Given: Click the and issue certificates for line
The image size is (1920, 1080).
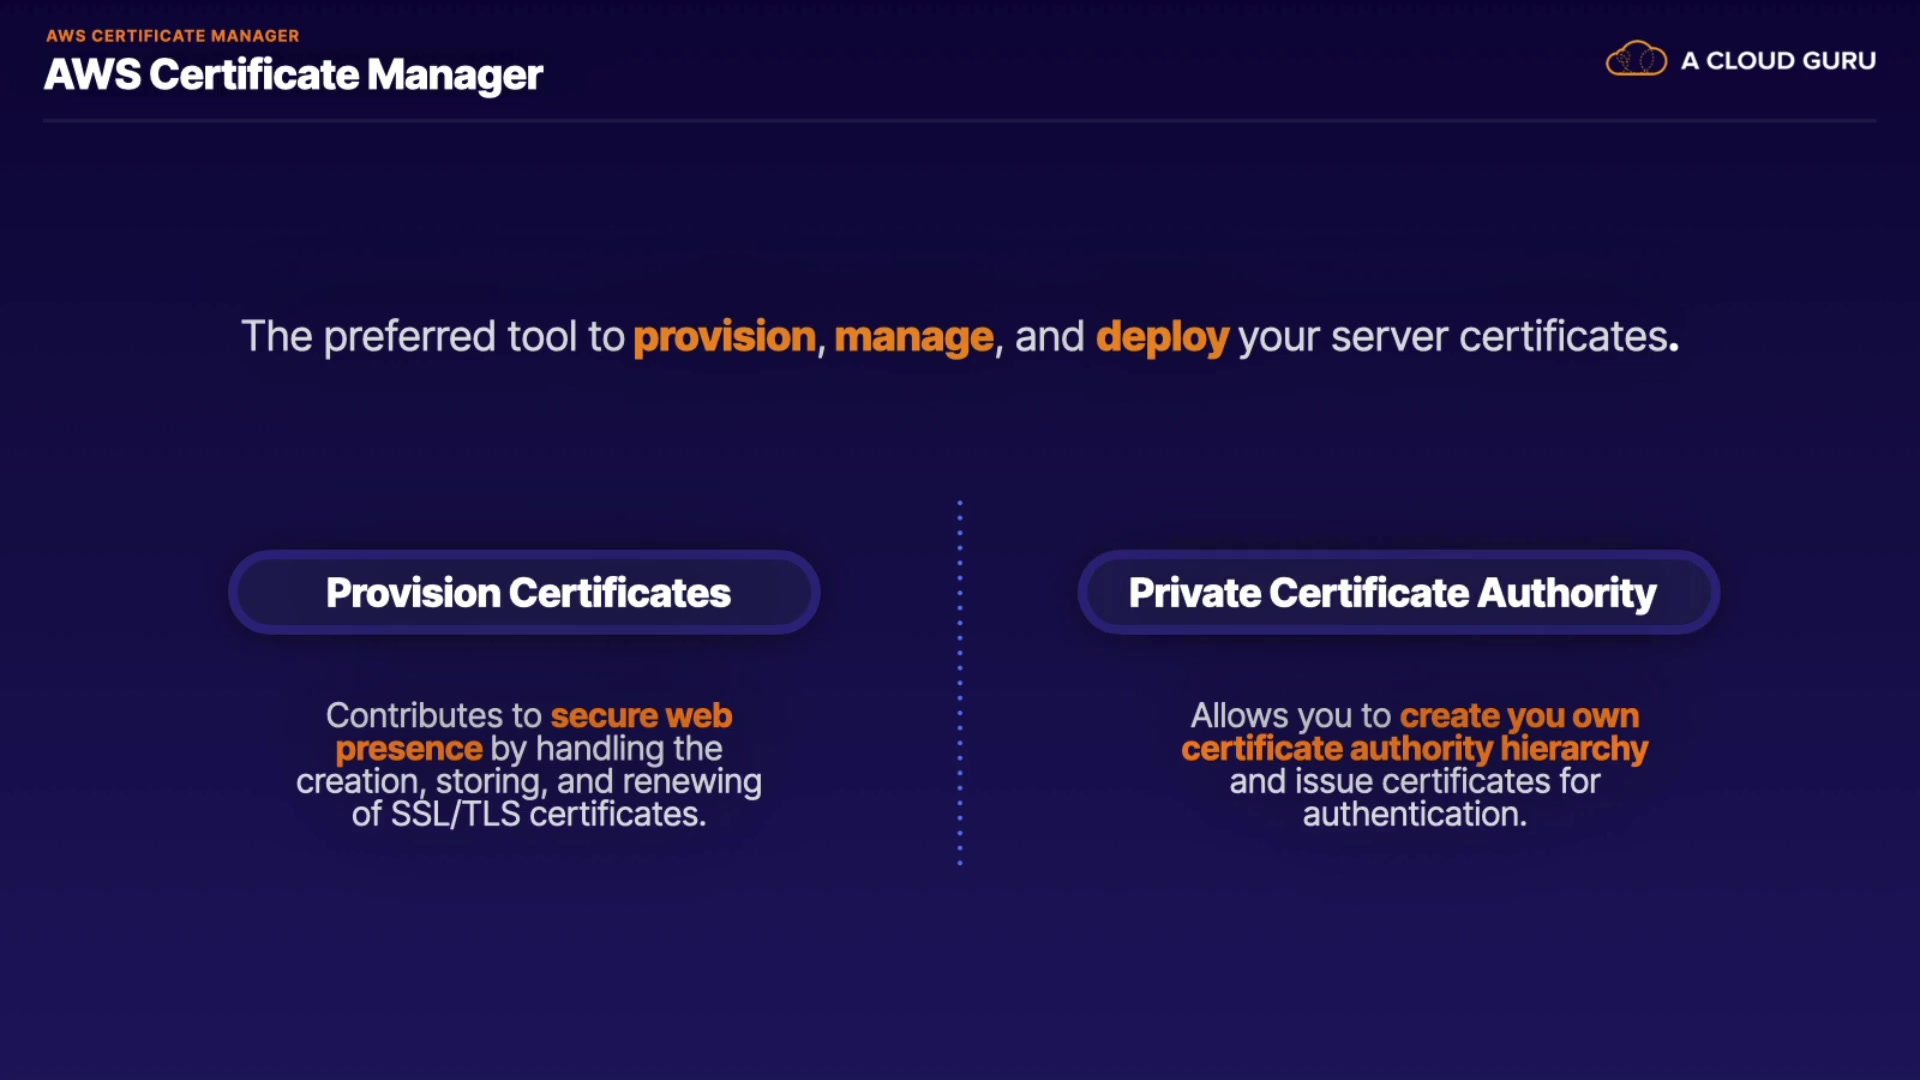Looking at the screenshot, I should (x=1414, y=781).
